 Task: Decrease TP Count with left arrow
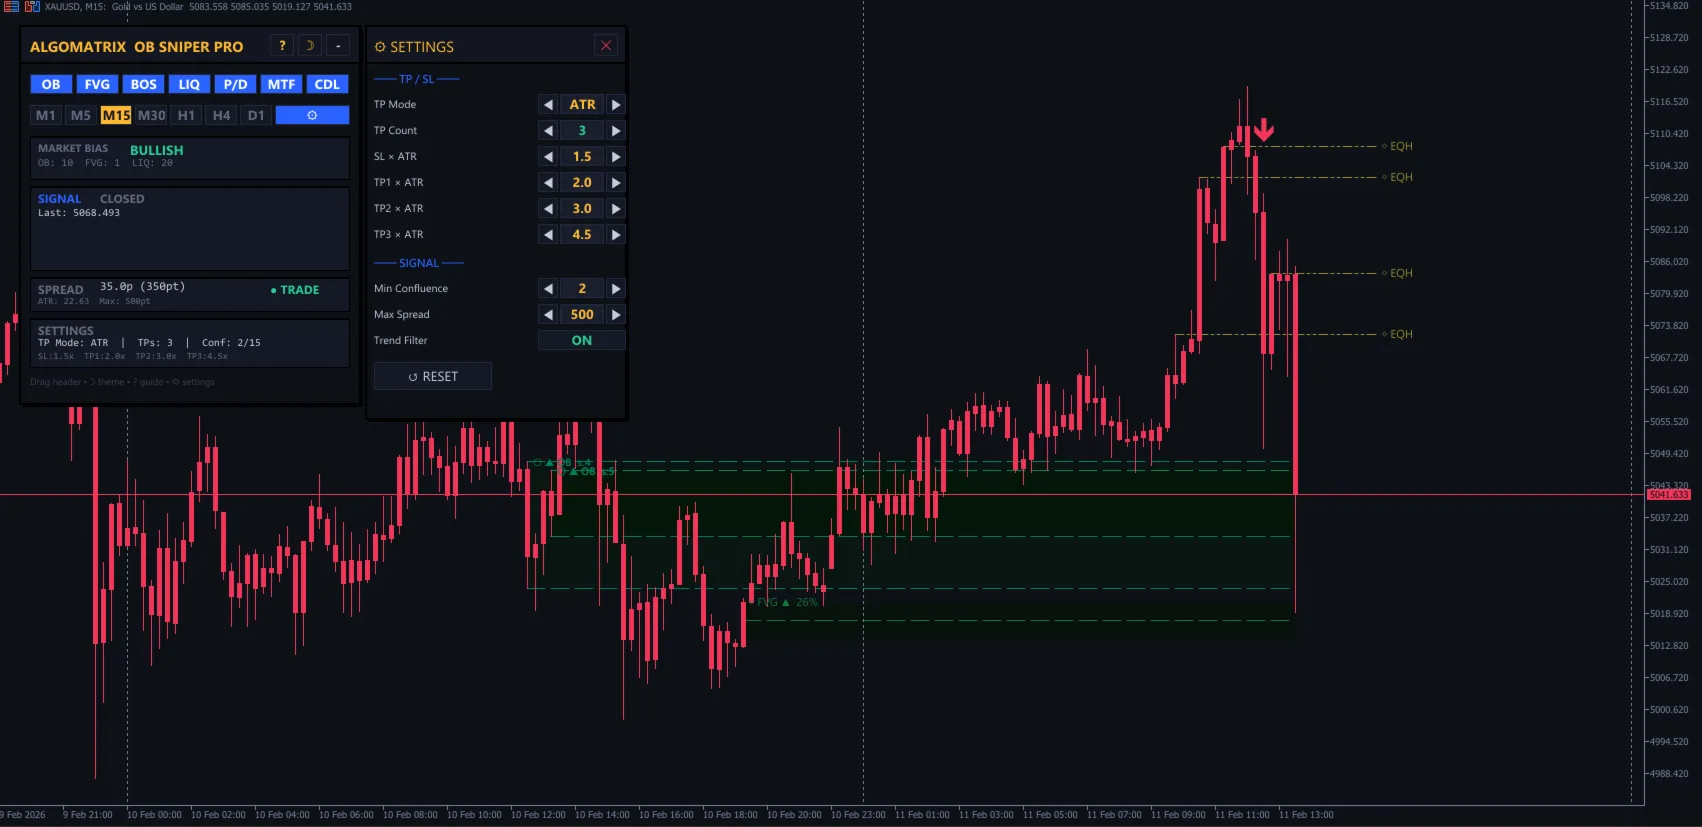pyautogui.click(x=548, y=130)
